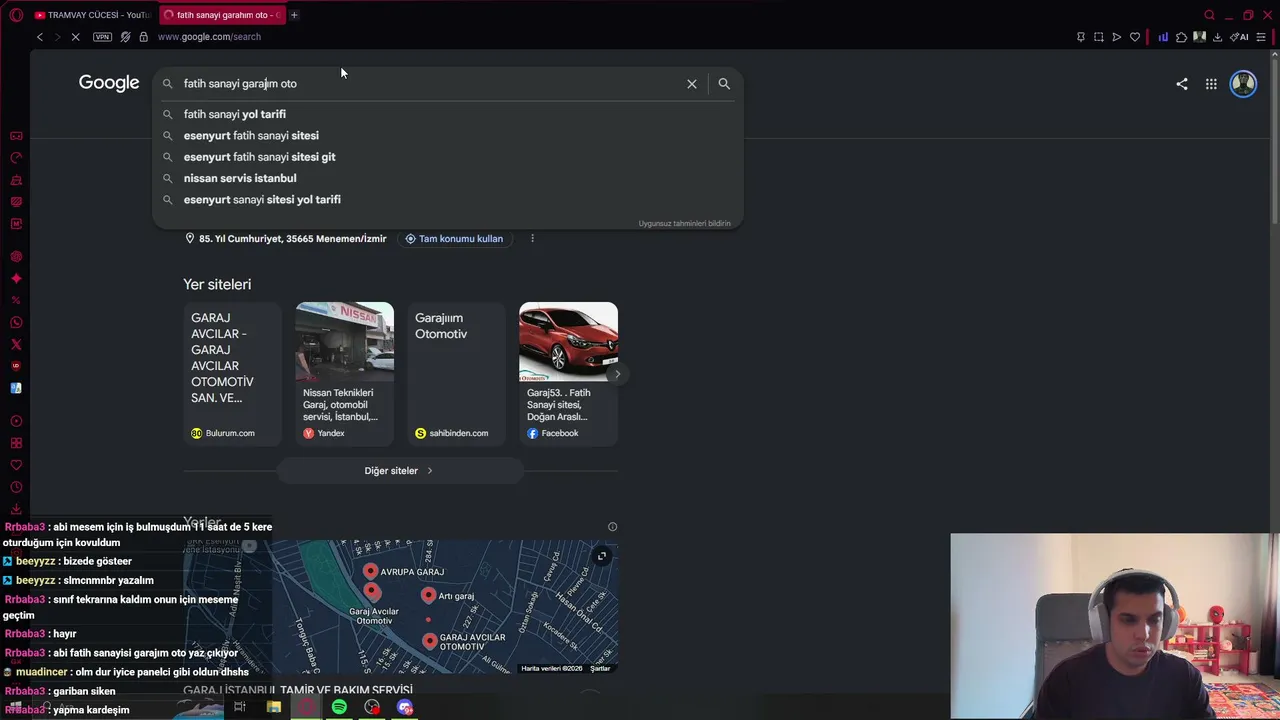
Task: Choose suggestion esenyurt fatih sanayi sitesi
Action: pyautogui.click(x=447, y=136)
